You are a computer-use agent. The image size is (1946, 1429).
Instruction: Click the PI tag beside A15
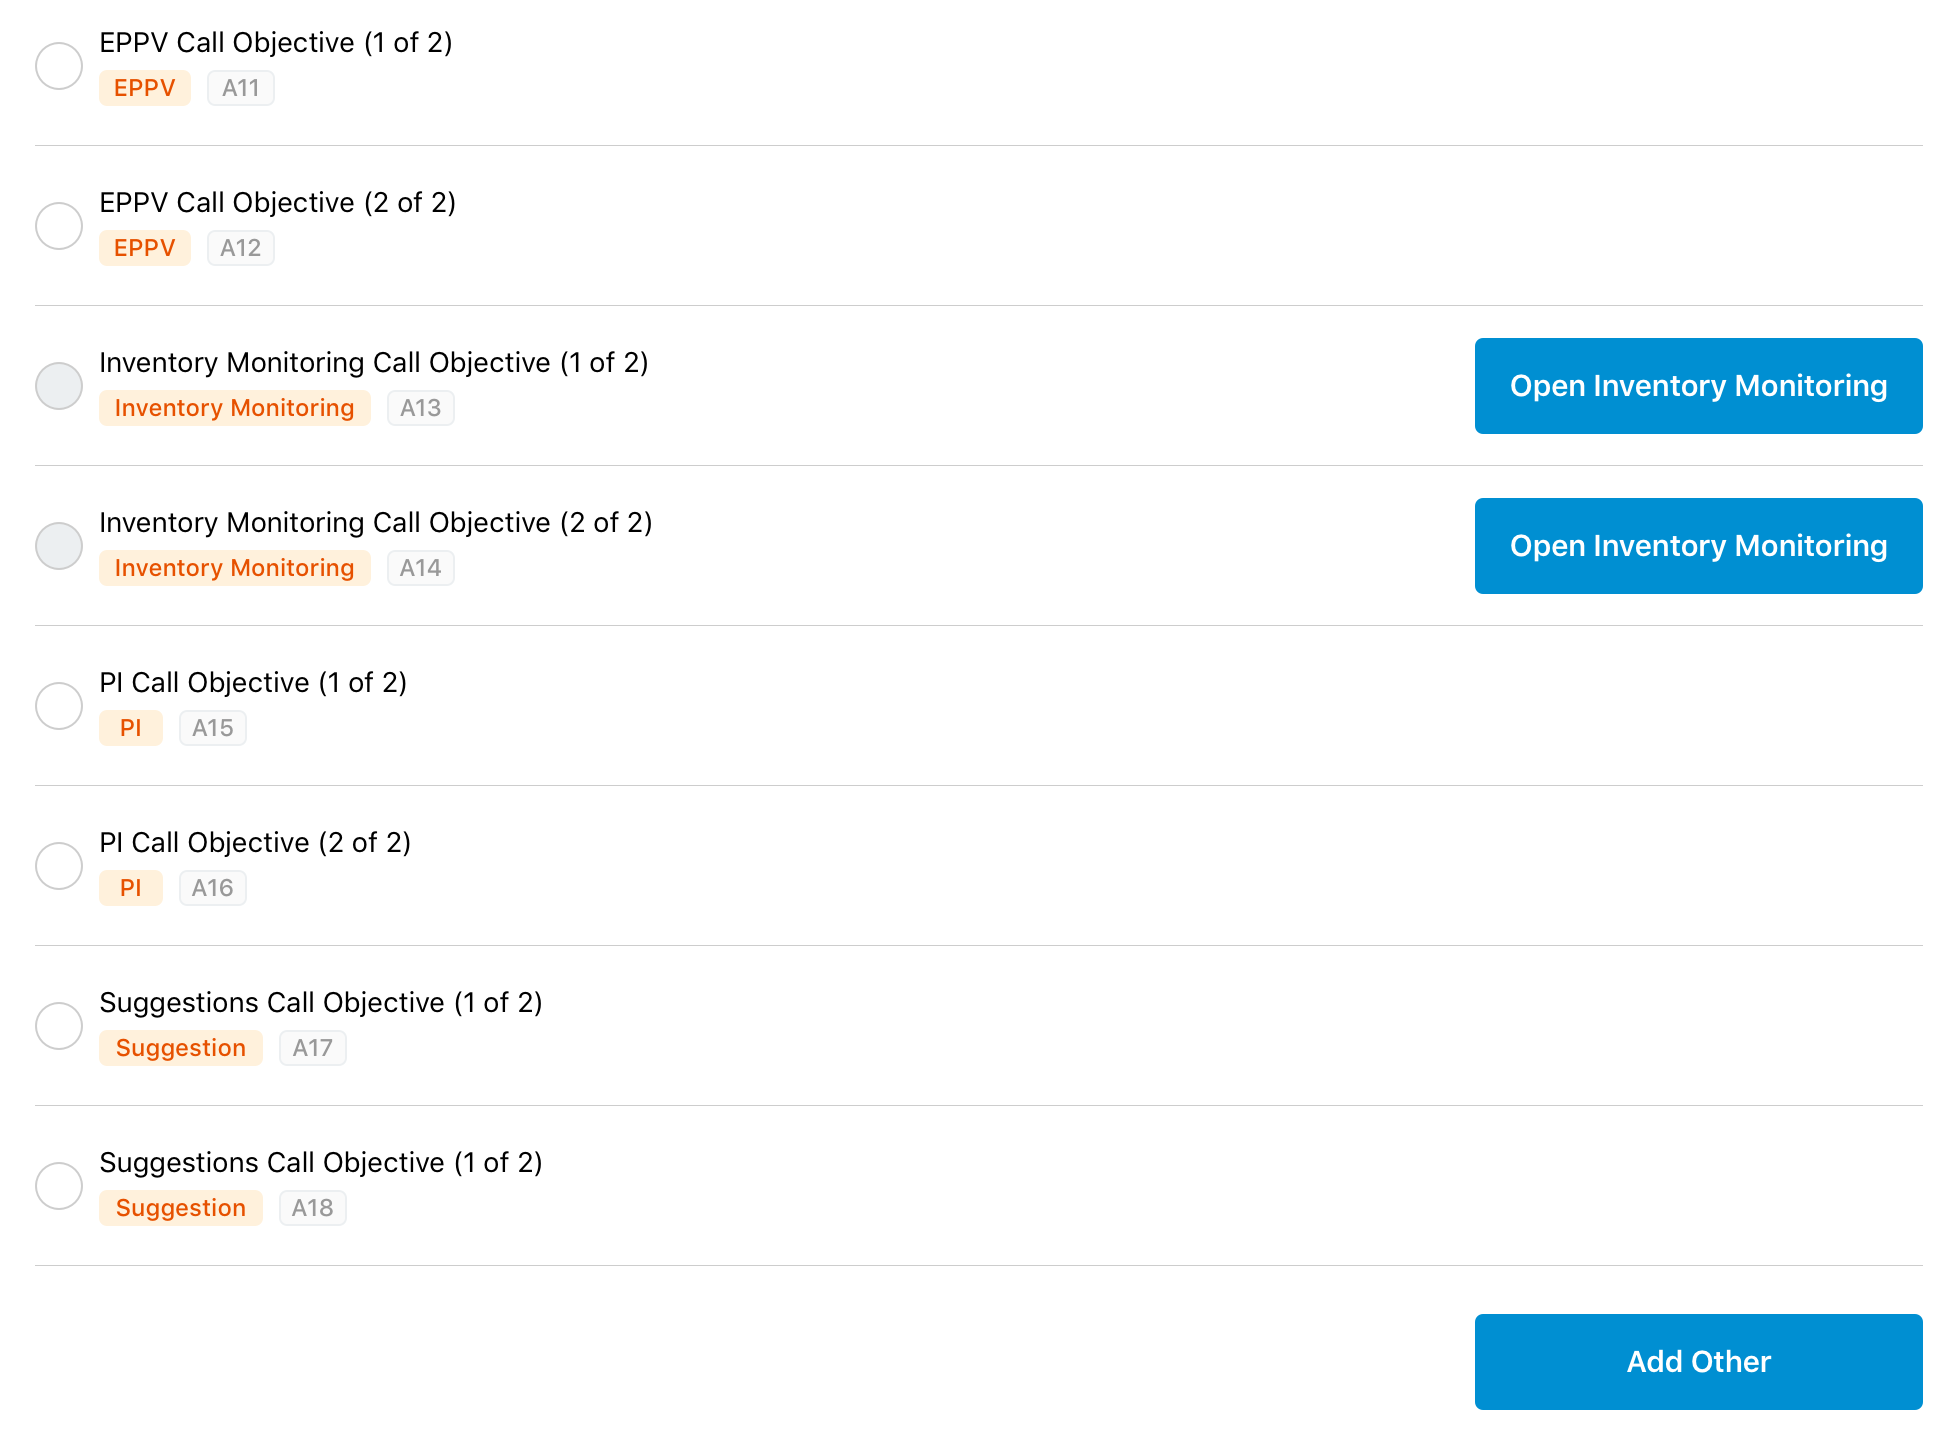pyautogui.click(x=131, y=728)
